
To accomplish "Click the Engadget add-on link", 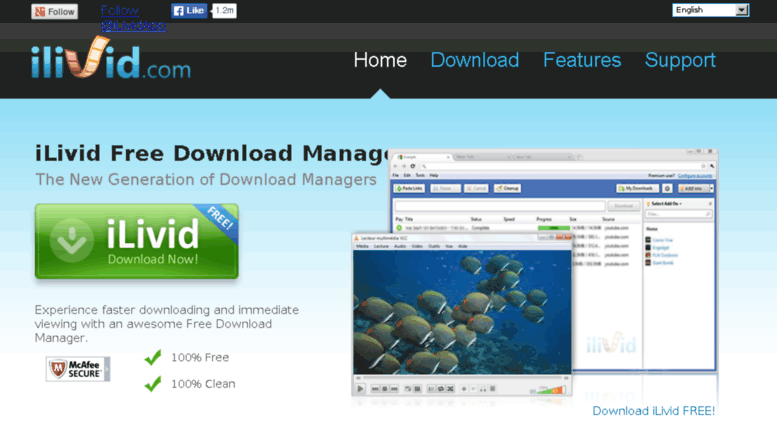I will (x=661, y=248).
